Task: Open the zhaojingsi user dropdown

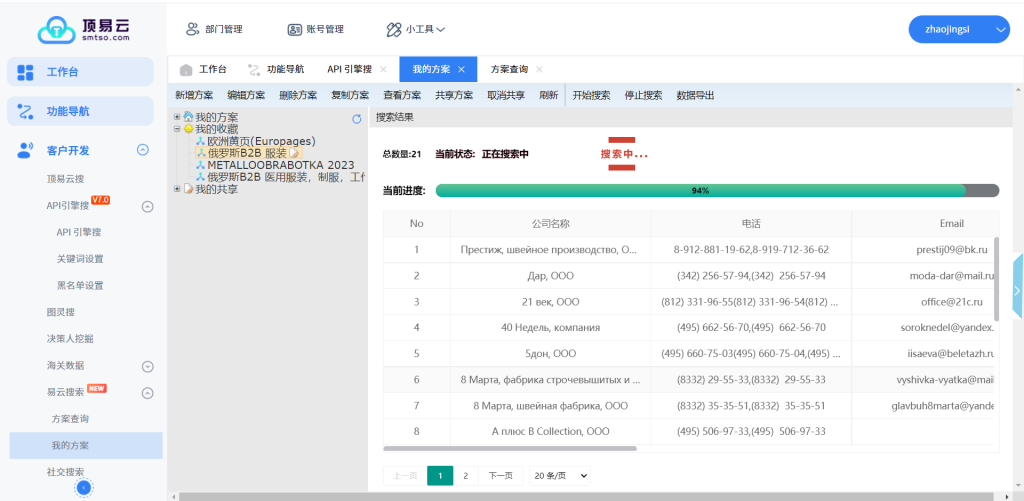Action: [958, 30]
